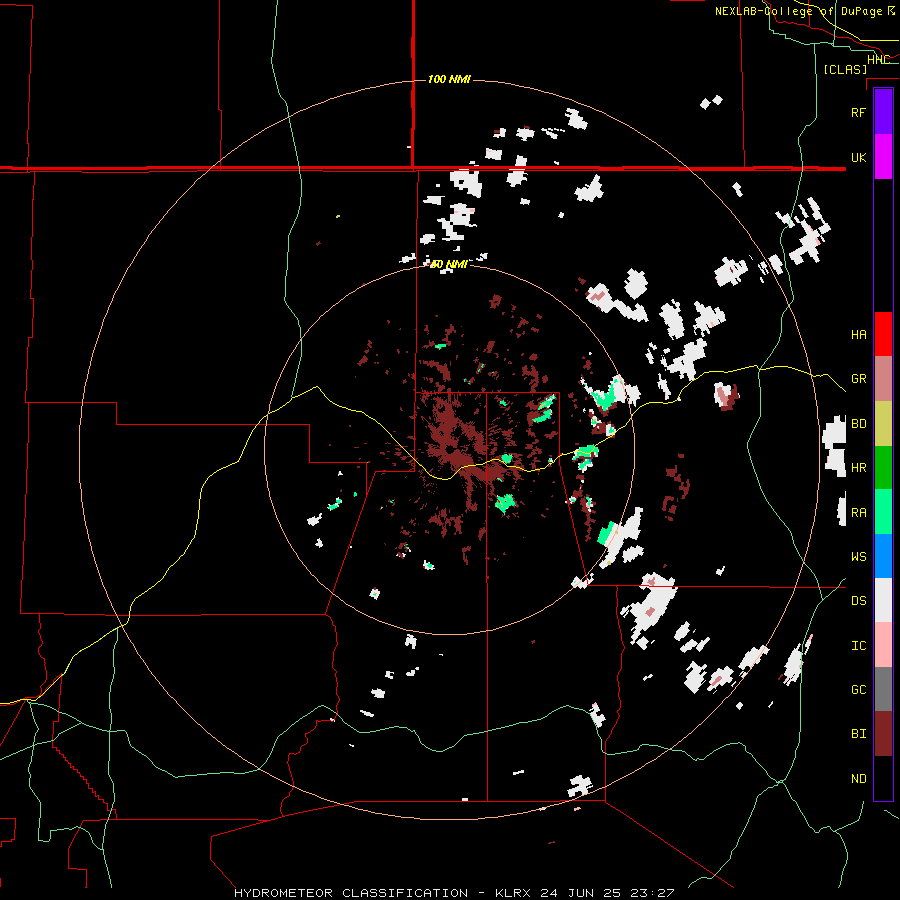Point at the 'BI' legend label
This screenshot has height=900, width=900.
(x=858, y=734)
